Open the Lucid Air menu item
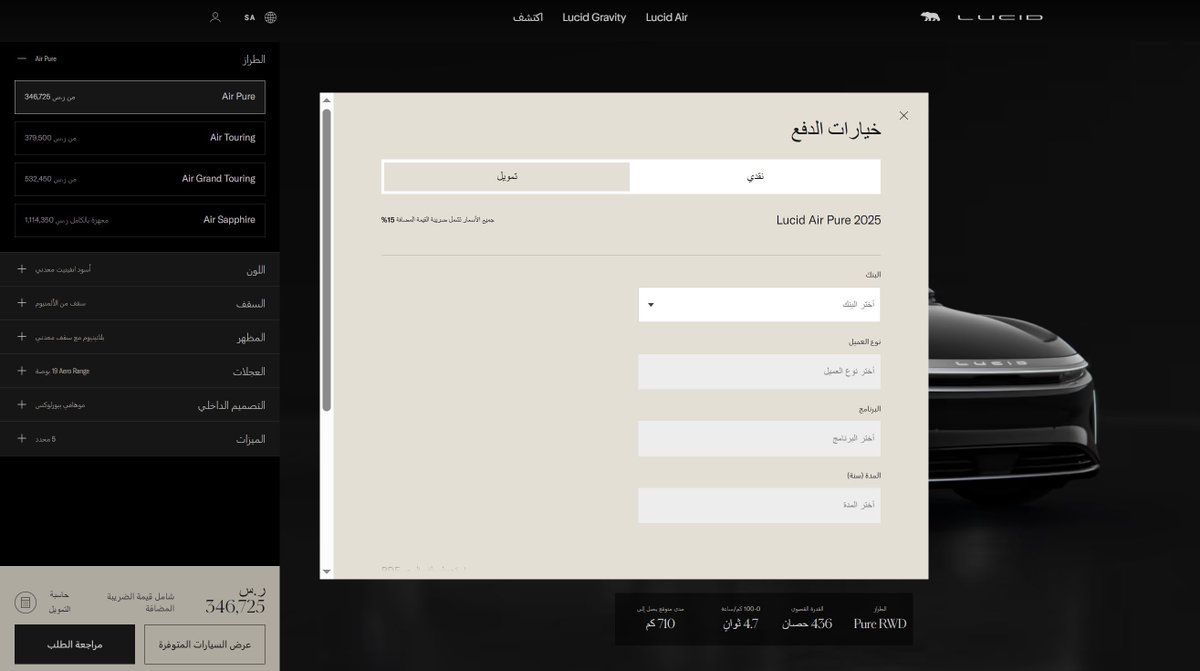This screenshot has width=1200, height=671. click(x=667, y=17)
